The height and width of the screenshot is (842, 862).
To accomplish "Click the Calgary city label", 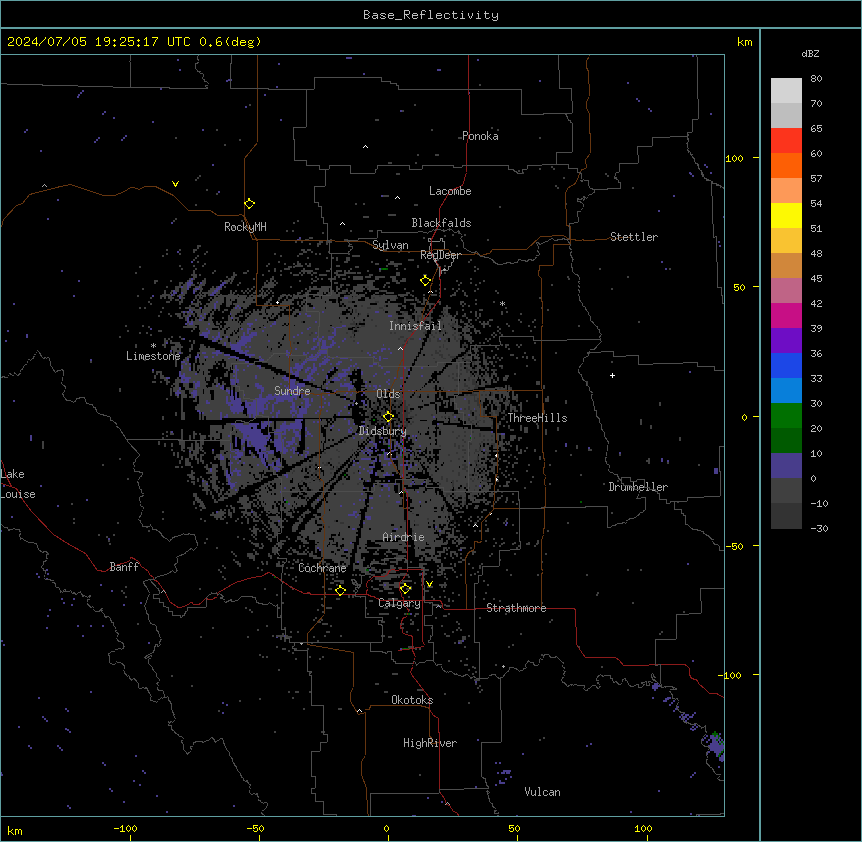I will (x=399, y=603).
